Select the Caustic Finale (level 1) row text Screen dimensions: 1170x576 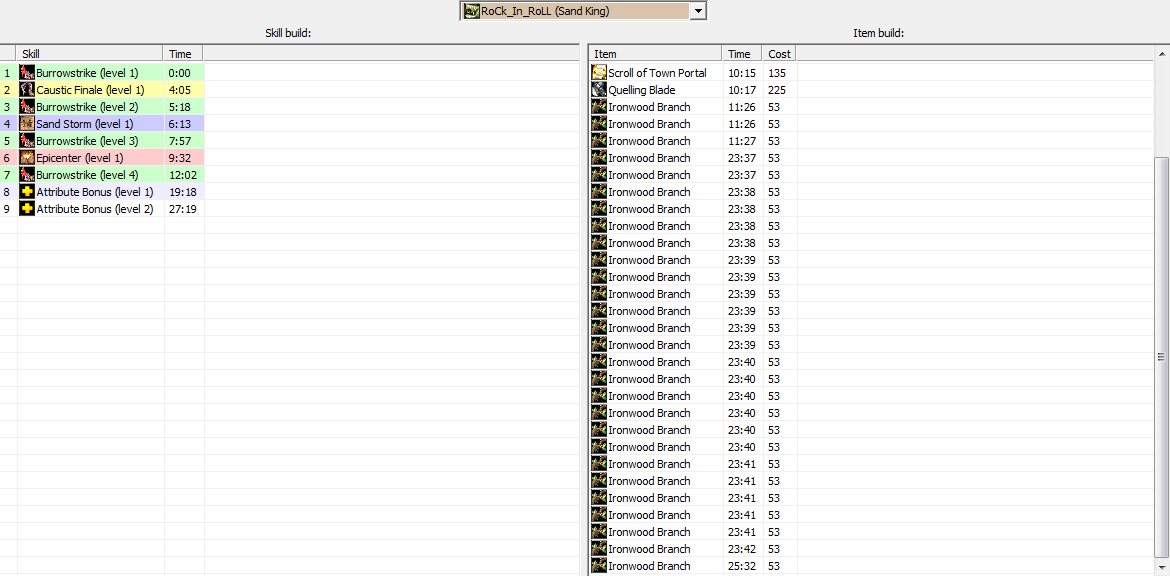pos(90,90)
